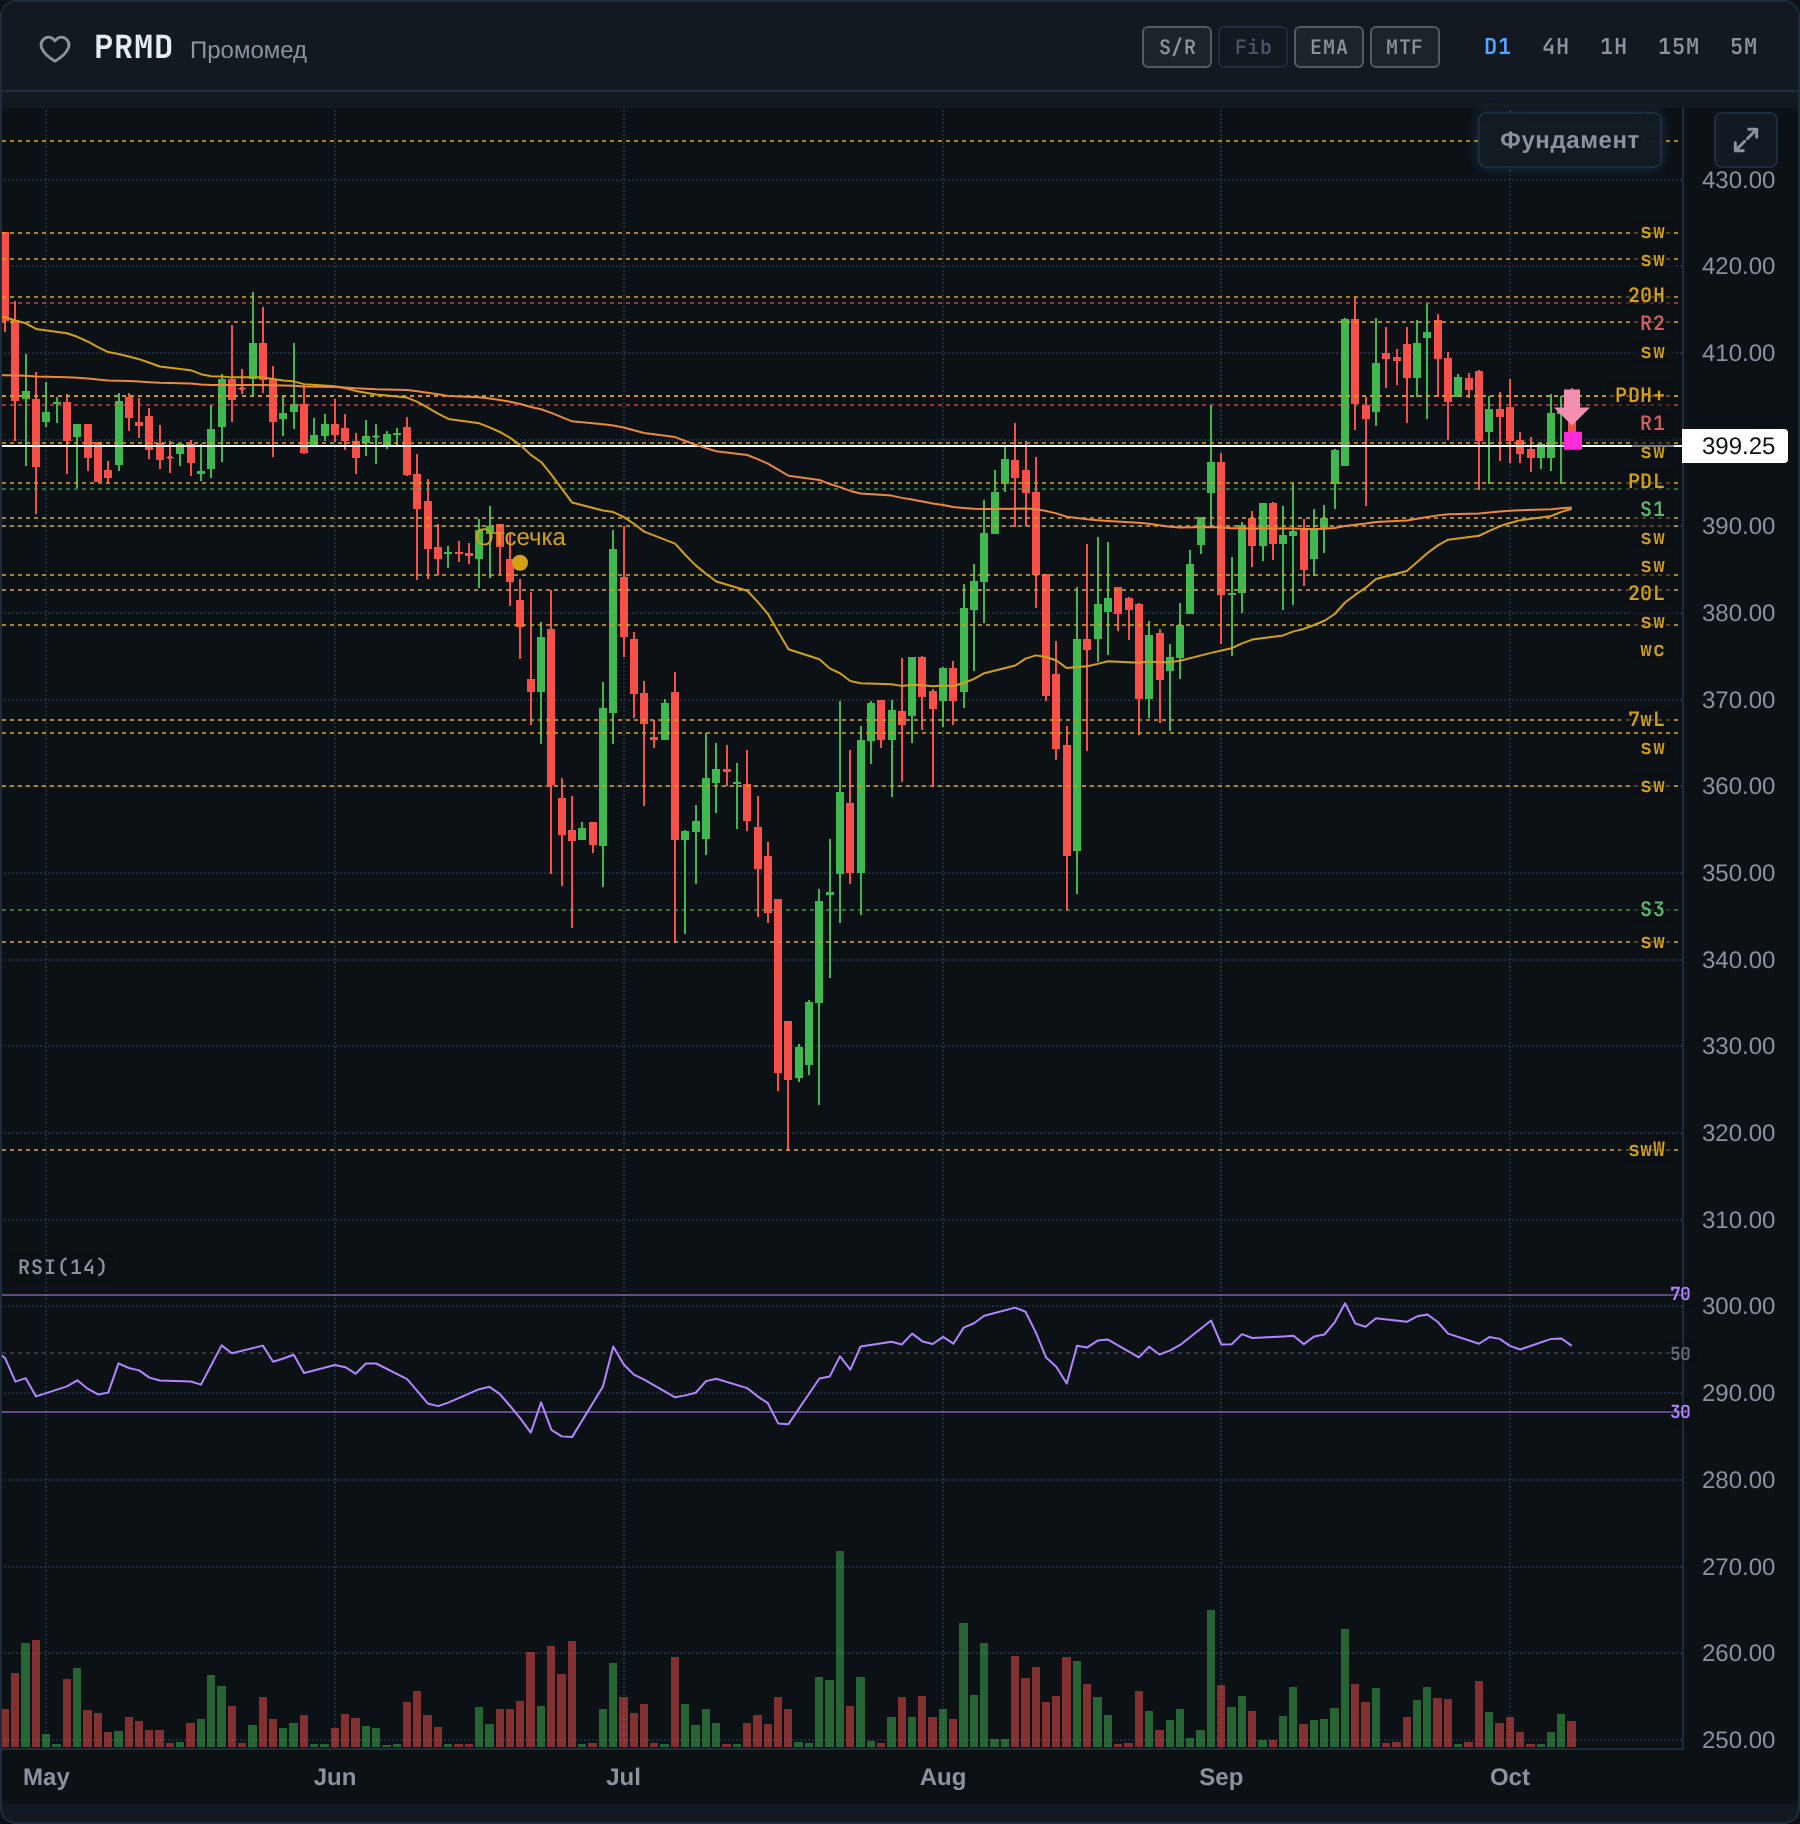The image size is (1800, 1824).
Task: Click the S3 support label
Action: point(1652,909)
